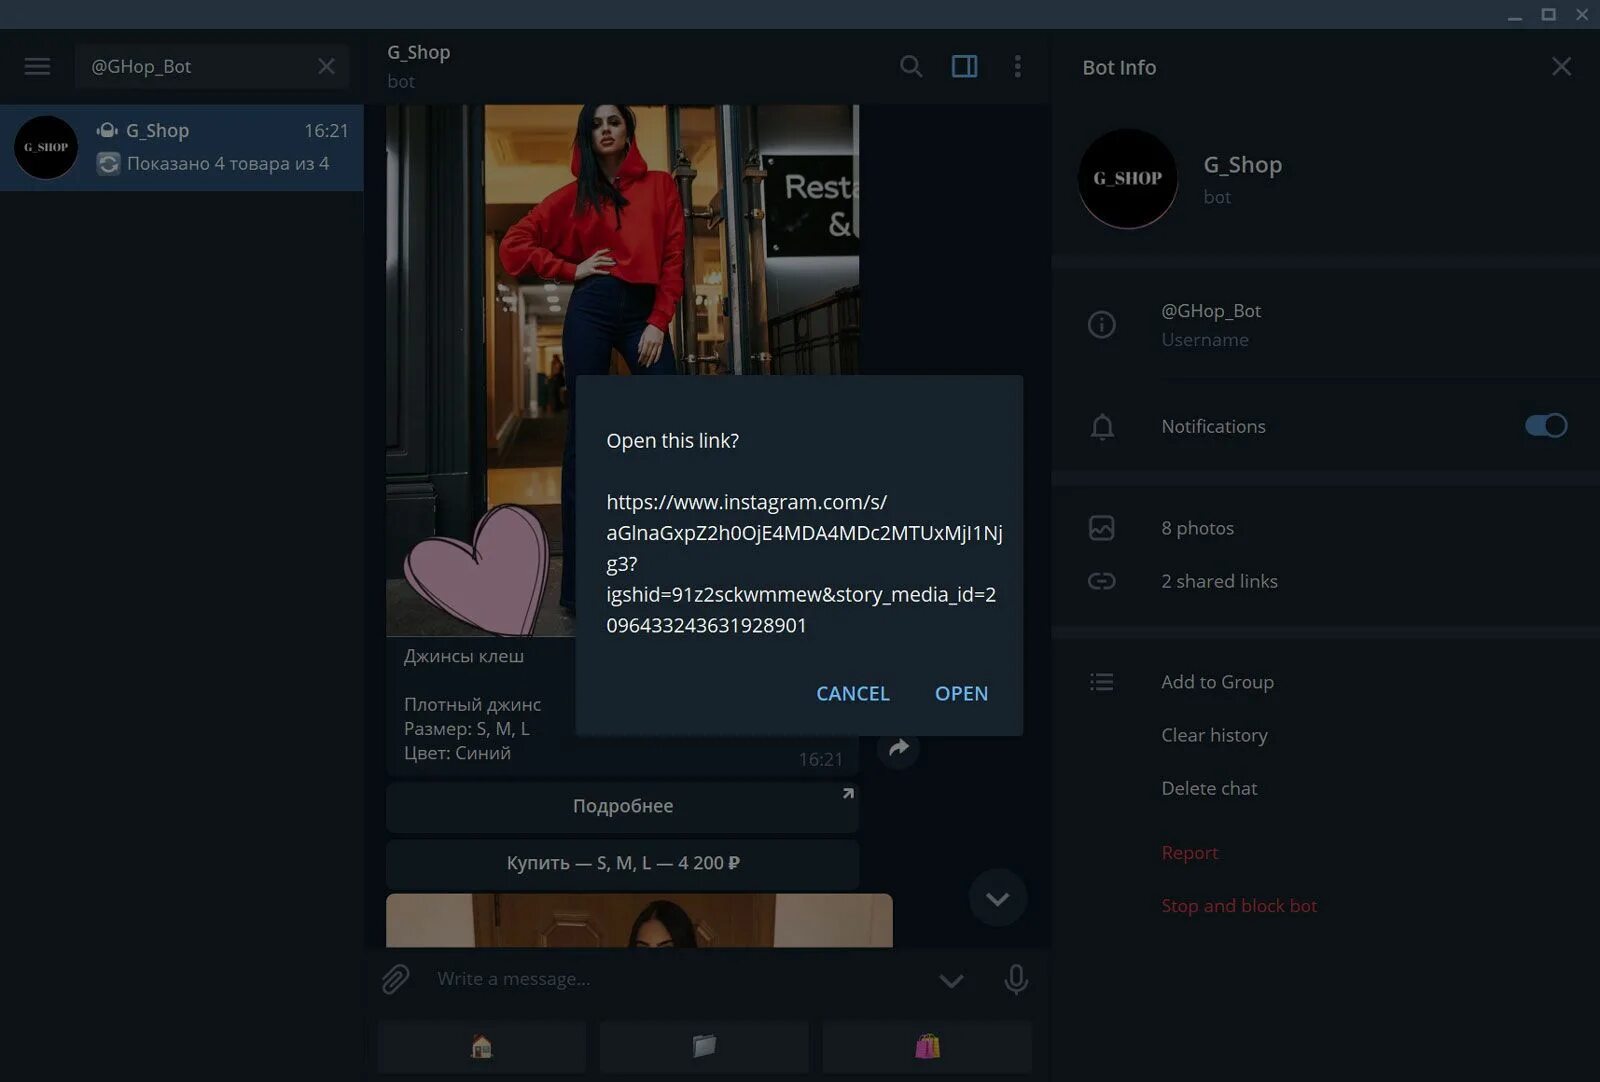Search within the G_Shop chat

click(x=911, y=67)
